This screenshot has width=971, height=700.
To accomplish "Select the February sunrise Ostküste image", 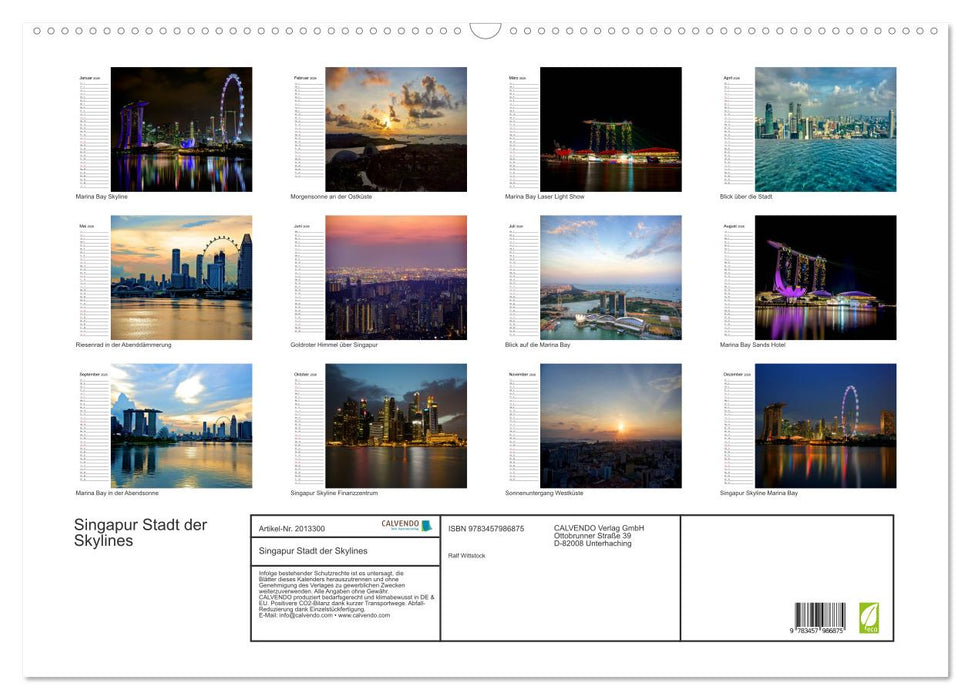I will pyautogui.click(x=401, y=128).
